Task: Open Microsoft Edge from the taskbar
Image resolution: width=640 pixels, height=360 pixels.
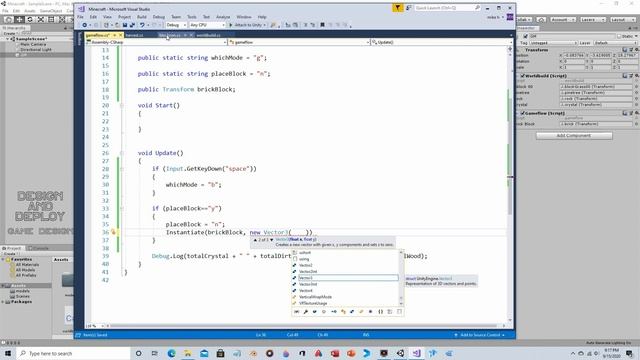Action: (x=171, y=353)
